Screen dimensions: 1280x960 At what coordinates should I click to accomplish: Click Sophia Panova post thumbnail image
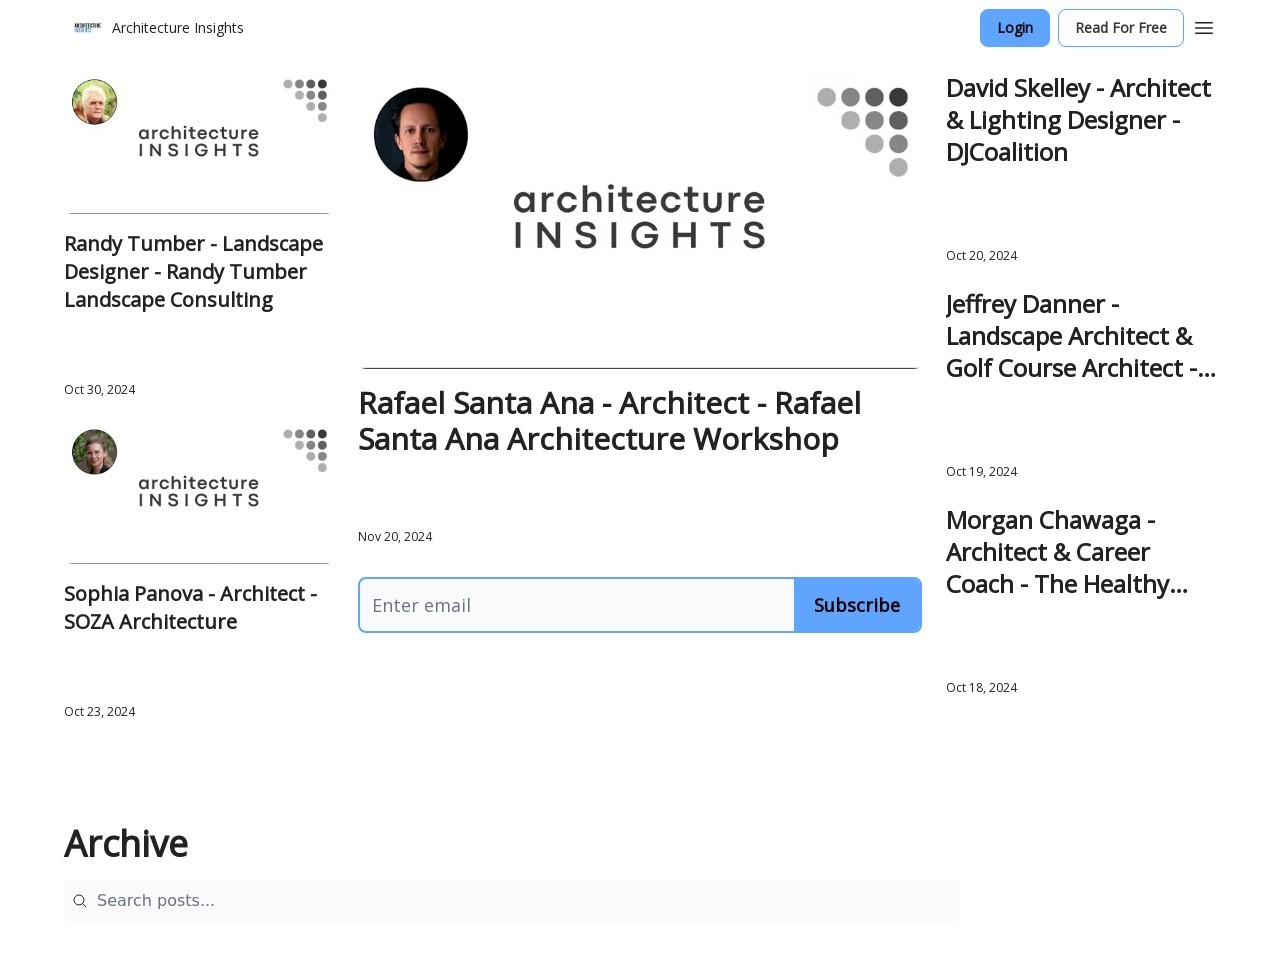199,494
